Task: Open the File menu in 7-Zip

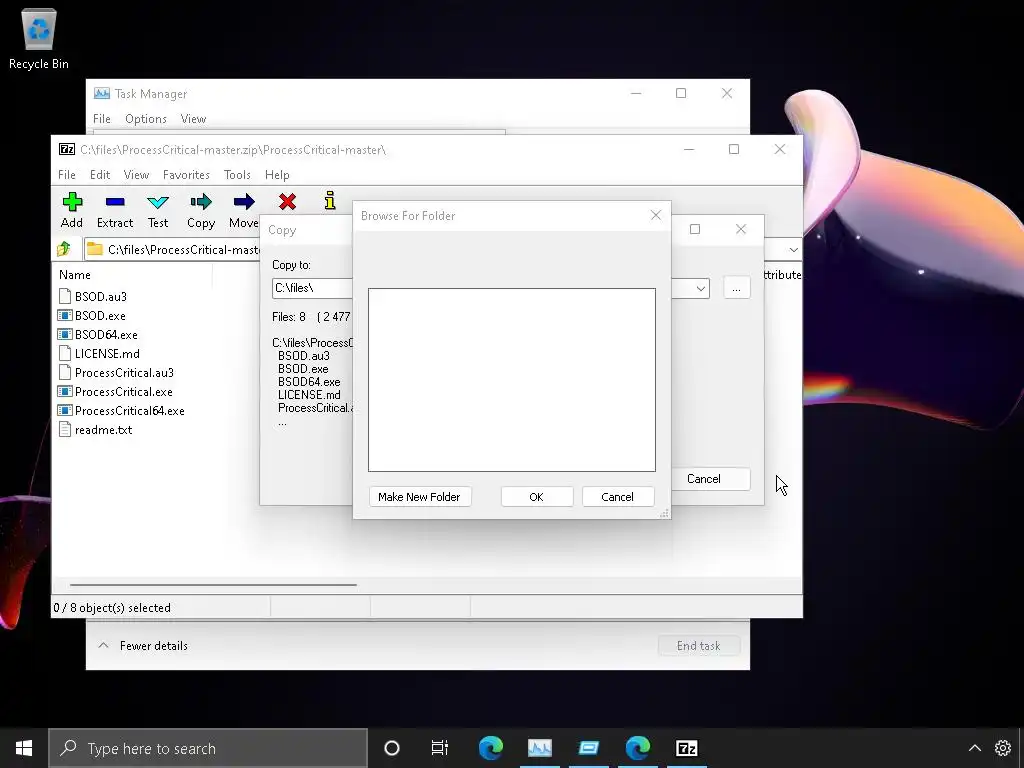Action: coord(67,174)
